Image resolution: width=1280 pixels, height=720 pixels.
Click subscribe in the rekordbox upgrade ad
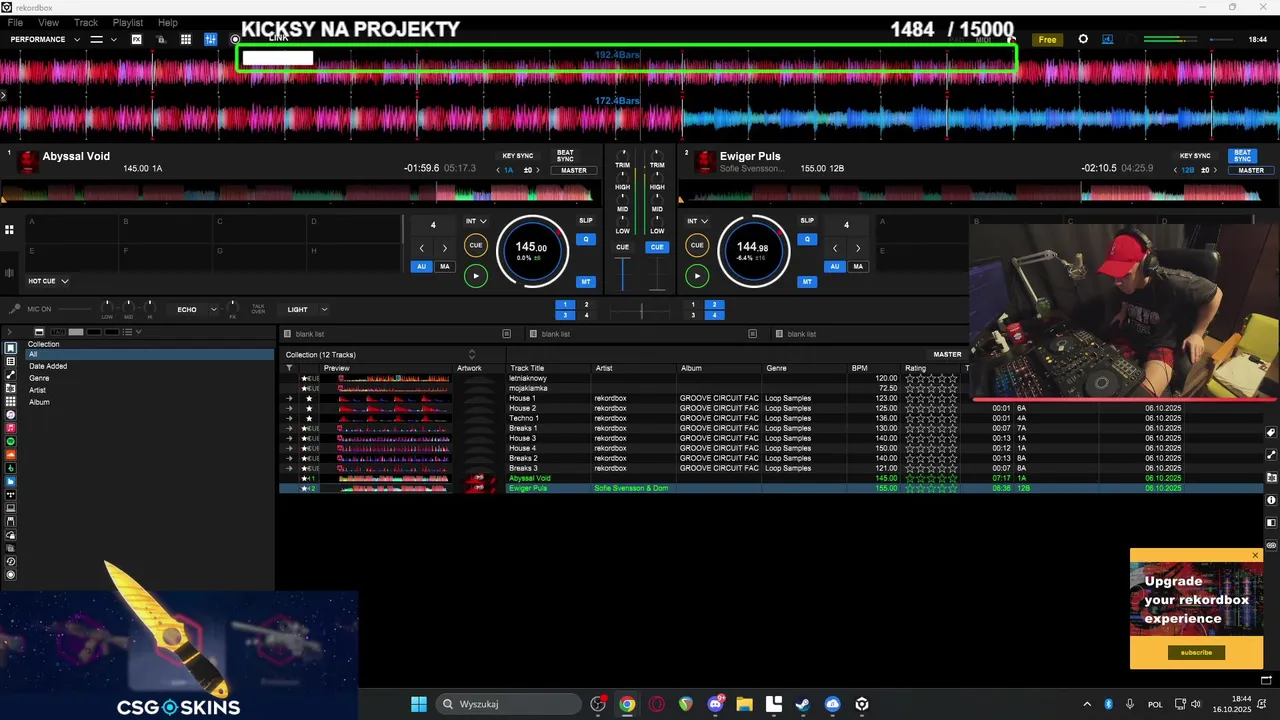pyautogui.click(x=1196, y=652)
